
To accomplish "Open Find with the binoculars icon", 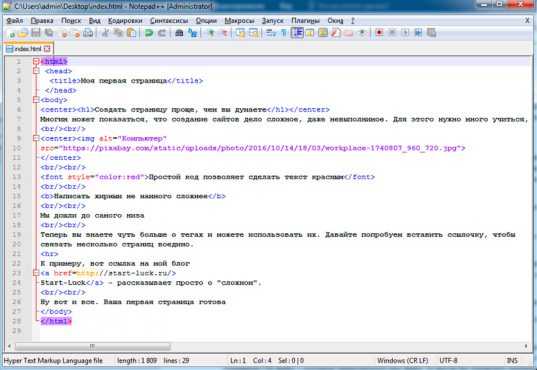I will coord(179,33).
